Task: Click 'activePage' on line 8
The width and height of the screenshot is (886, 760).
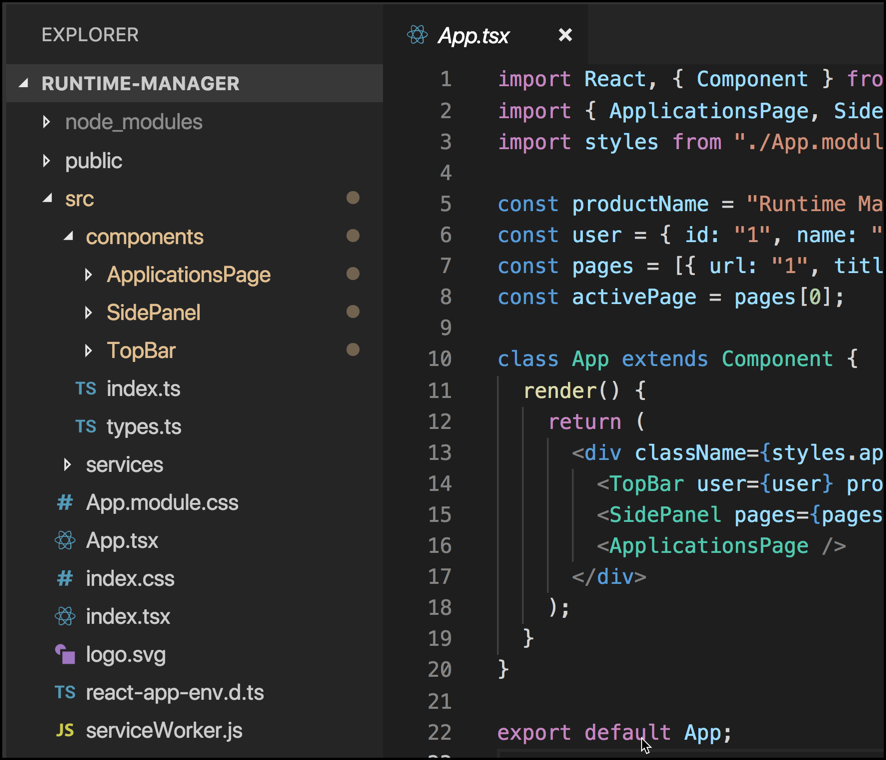Action: (x=634, y=297)
